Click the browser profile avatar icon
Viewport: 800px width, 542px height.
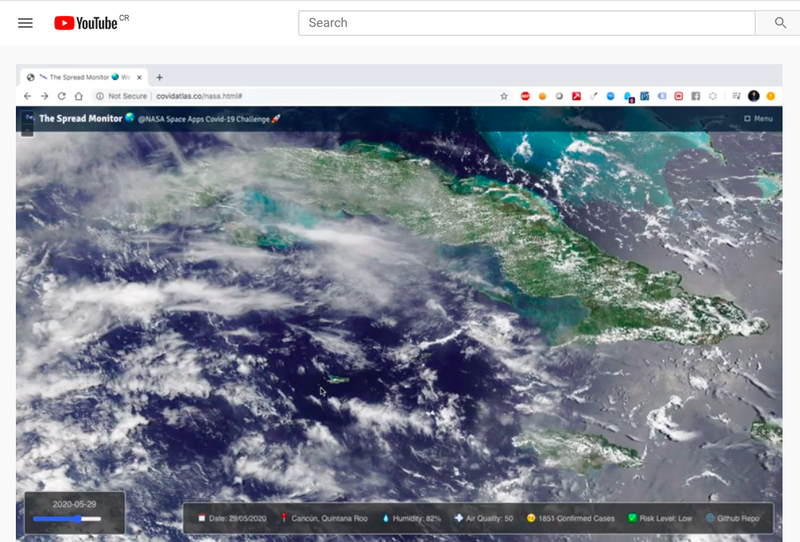tap(753, 96)
